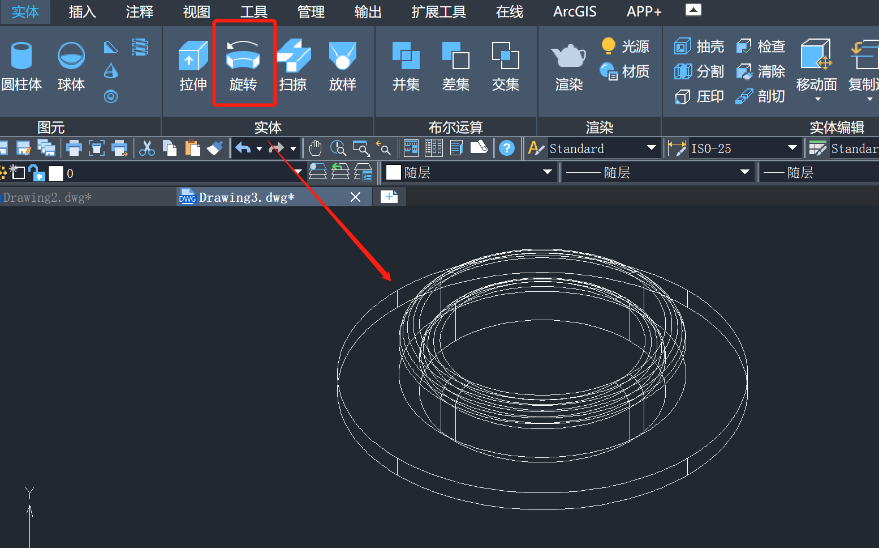The height and width of the screenshot is (548, 879).
Task: Open the Drawing2.dwg document tab
Action: (x=48, y=197)
